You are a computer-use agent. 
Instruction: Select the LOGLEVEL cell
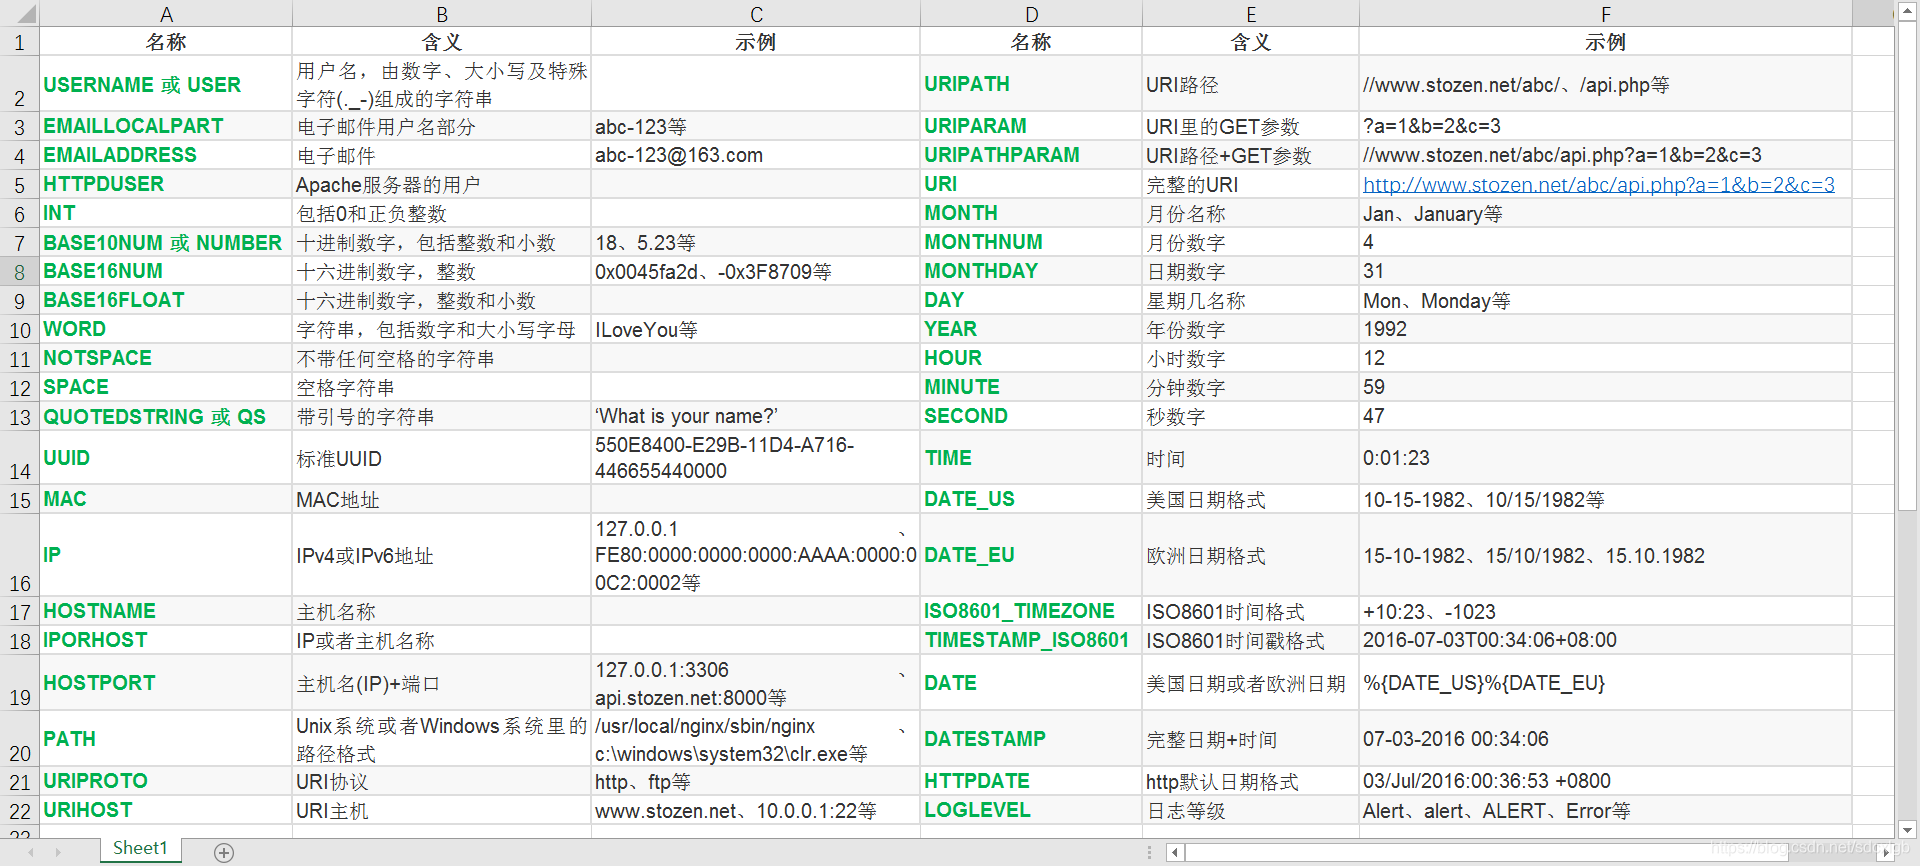[1031, 810]
